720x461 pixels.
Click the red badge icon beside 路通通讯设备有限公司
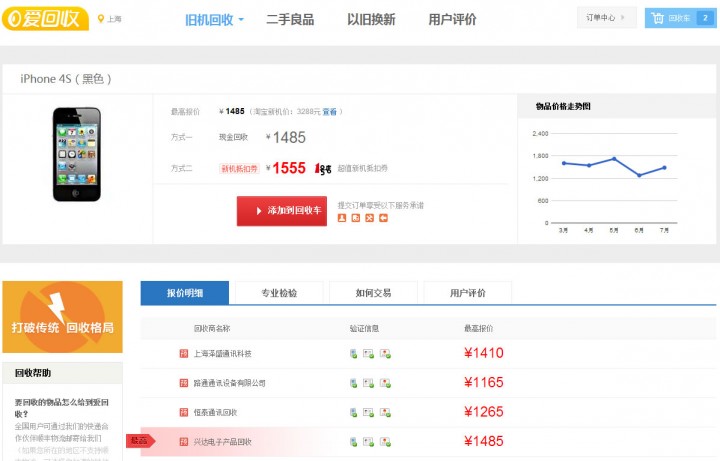tap(184, 383)
